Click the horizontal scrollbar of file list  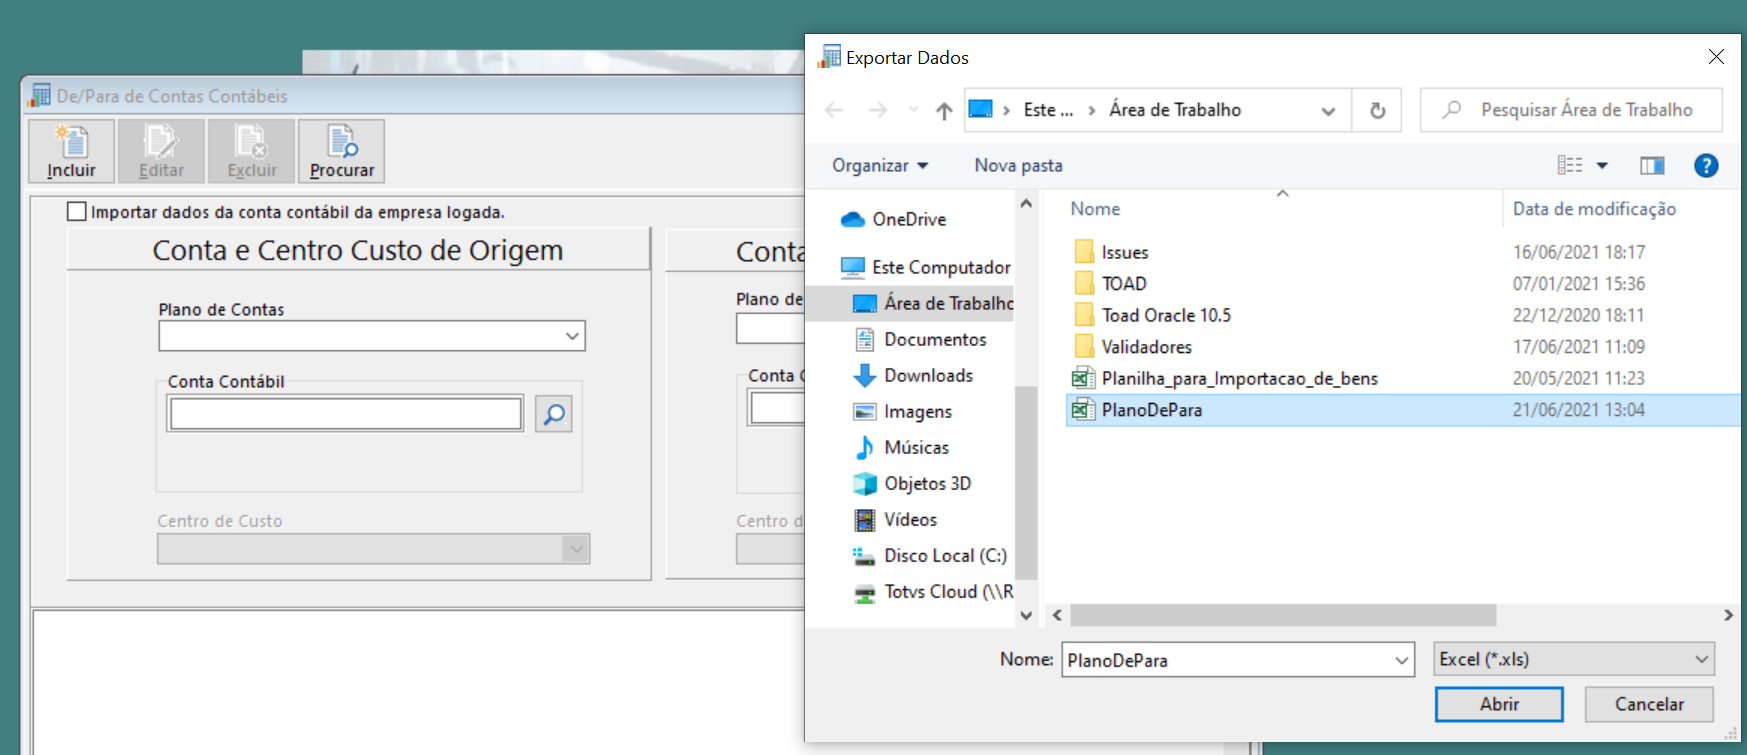pyautogui.click(x=1283, y=615)
